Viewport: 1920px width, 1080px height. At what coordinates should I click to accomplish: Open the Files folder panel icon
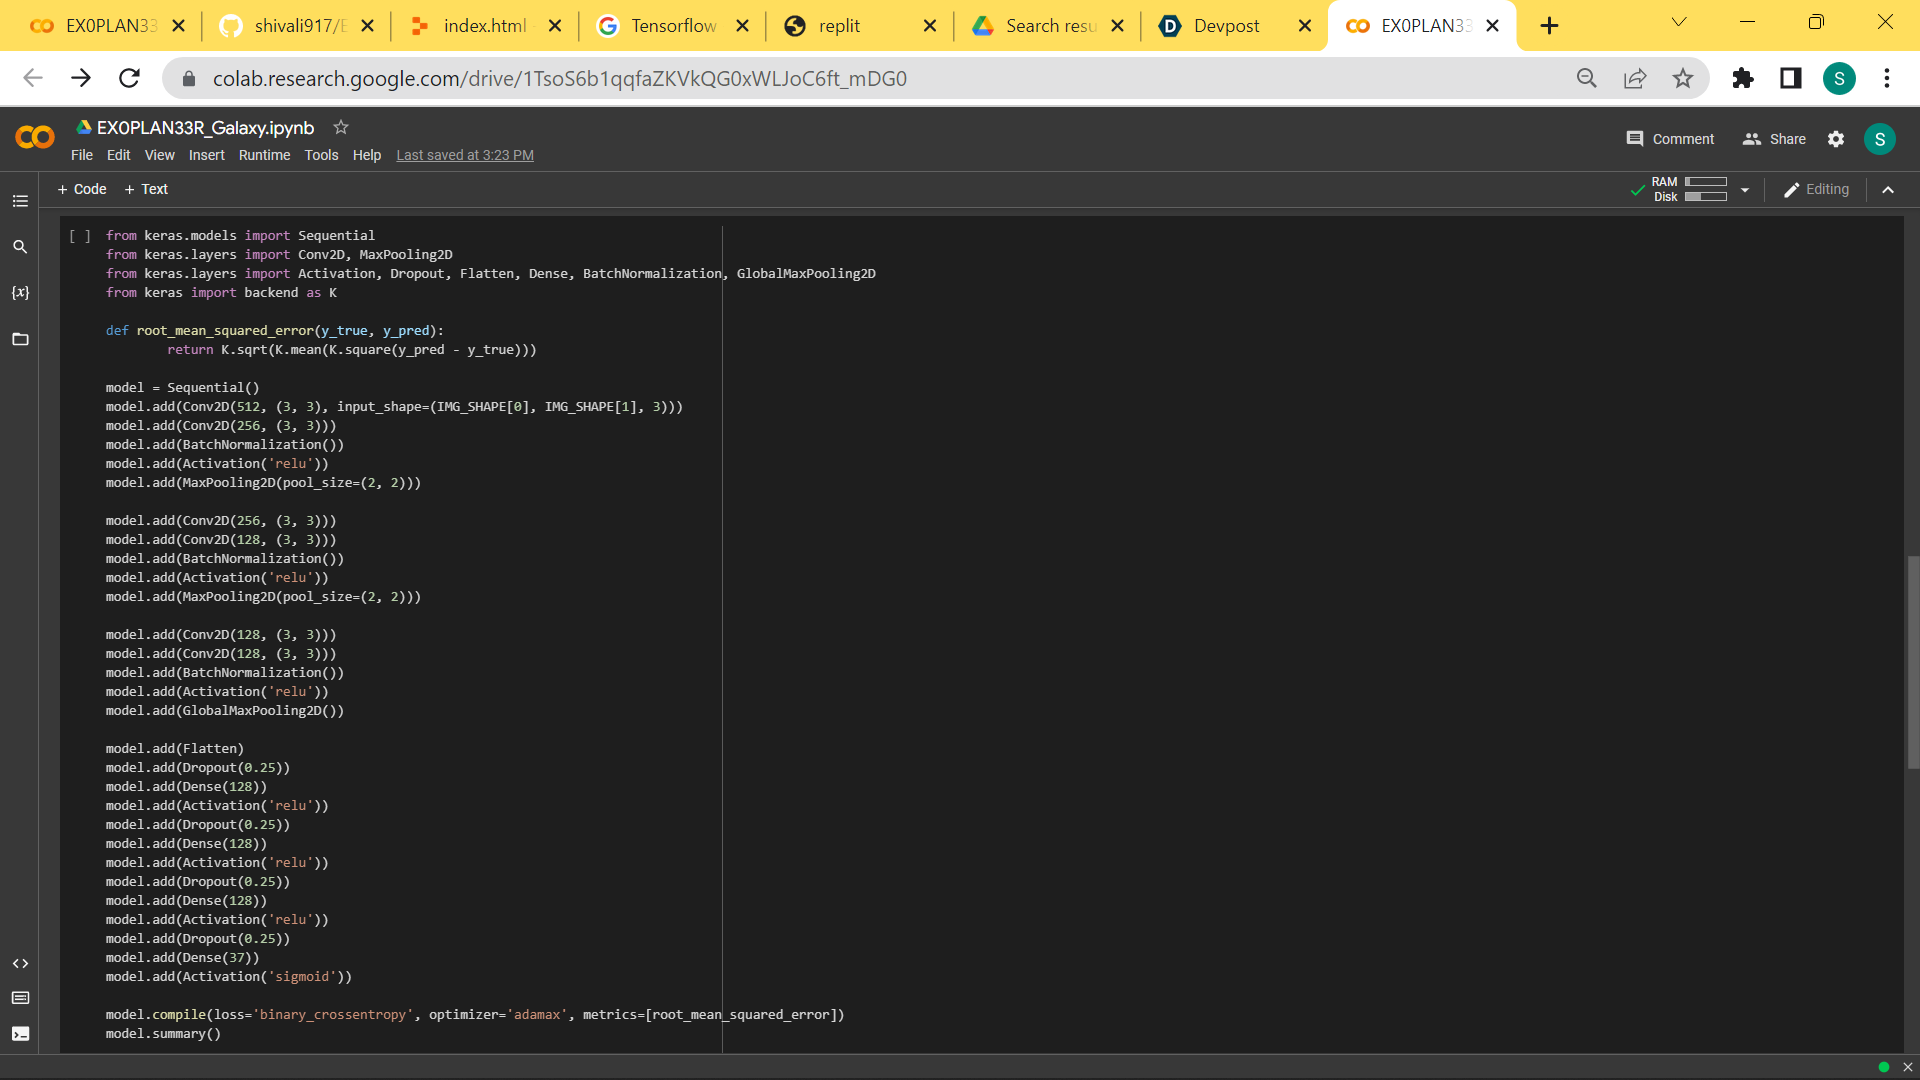20,339
